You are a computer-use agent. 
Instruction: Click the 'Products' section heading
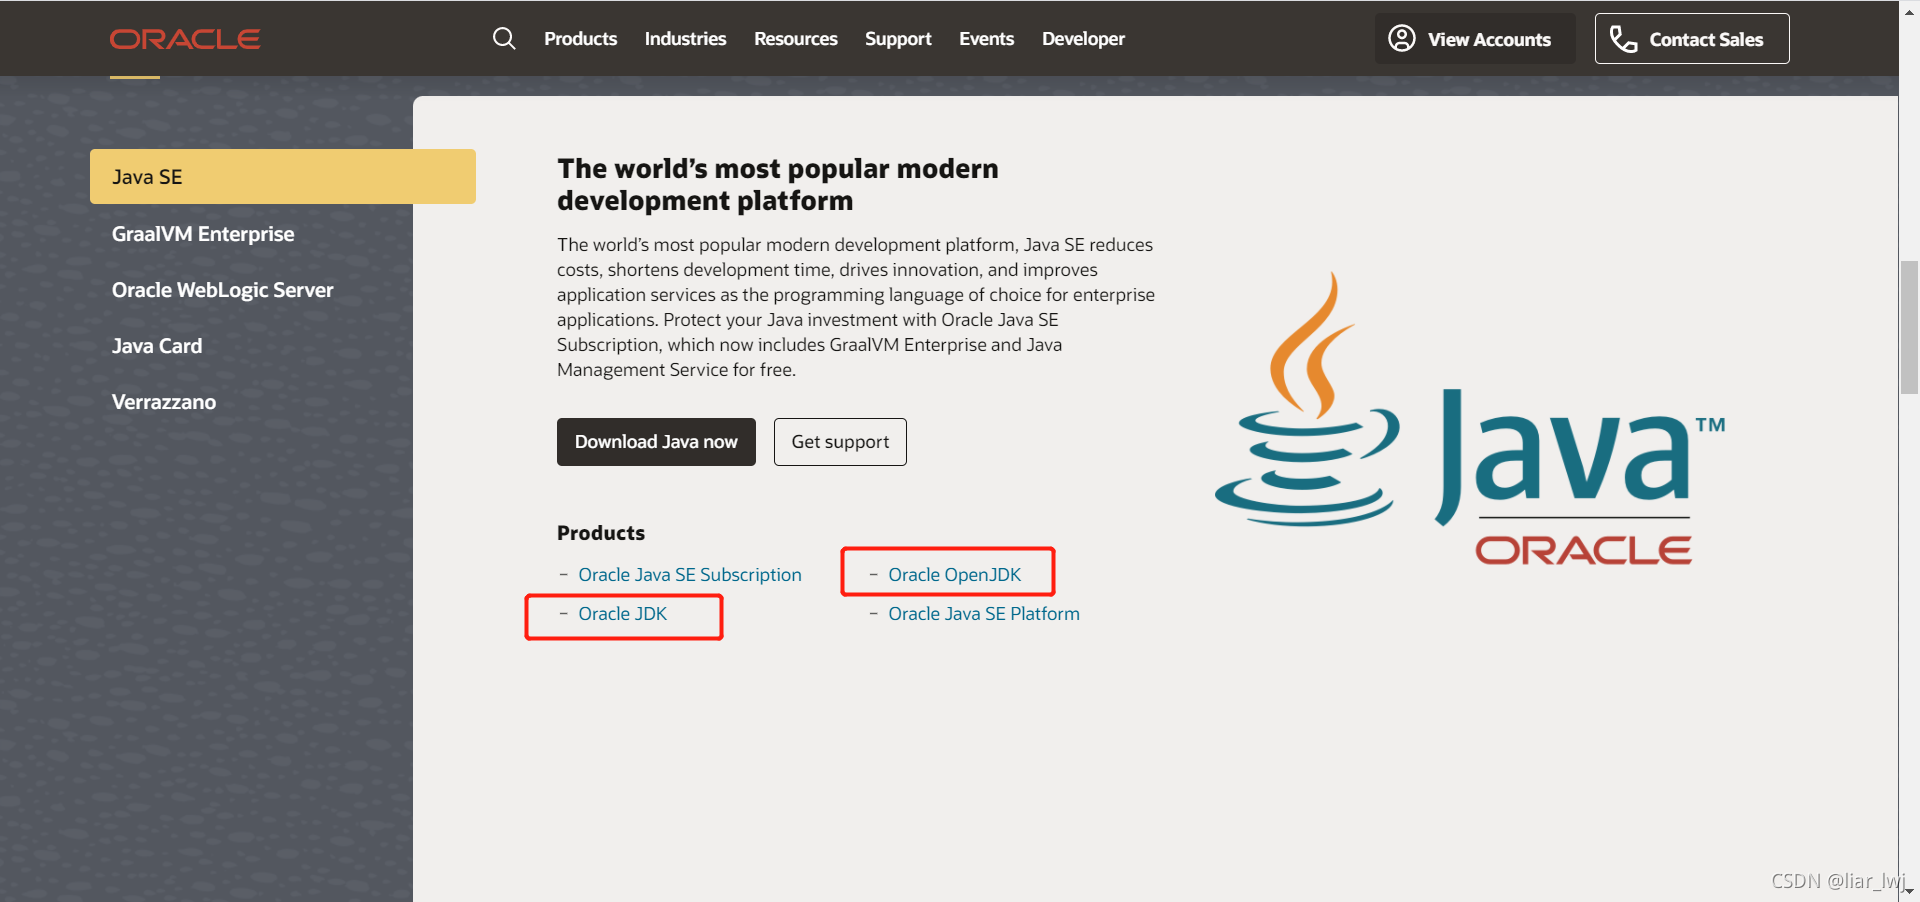pyautogui.click(x=601, y=533)
